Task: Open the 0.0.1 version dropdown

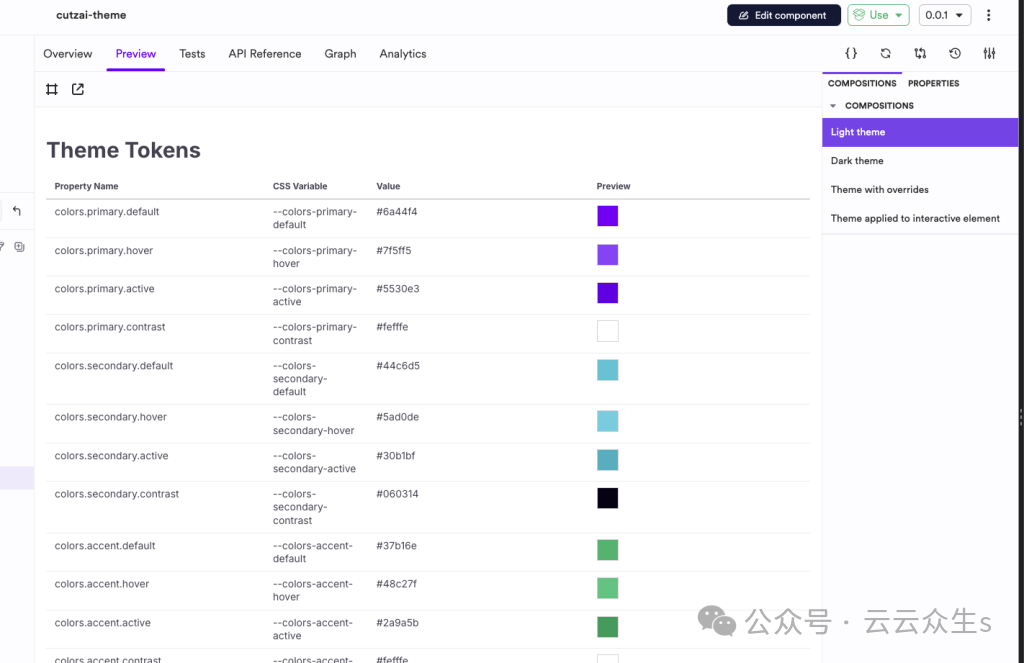Action: (x=944, y=15)
